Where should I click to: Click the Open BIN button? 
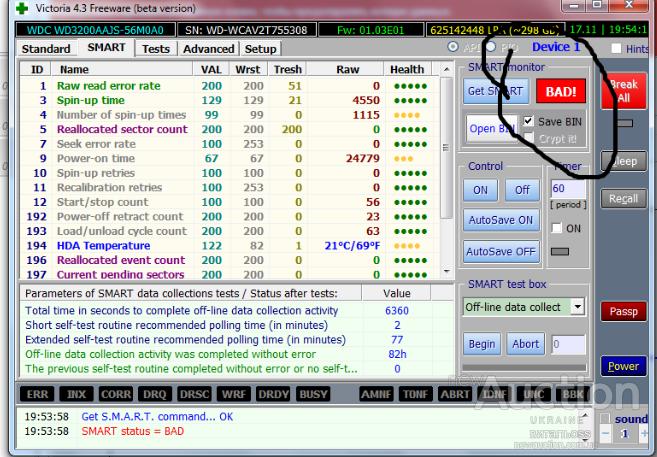[x=491, y=129]
